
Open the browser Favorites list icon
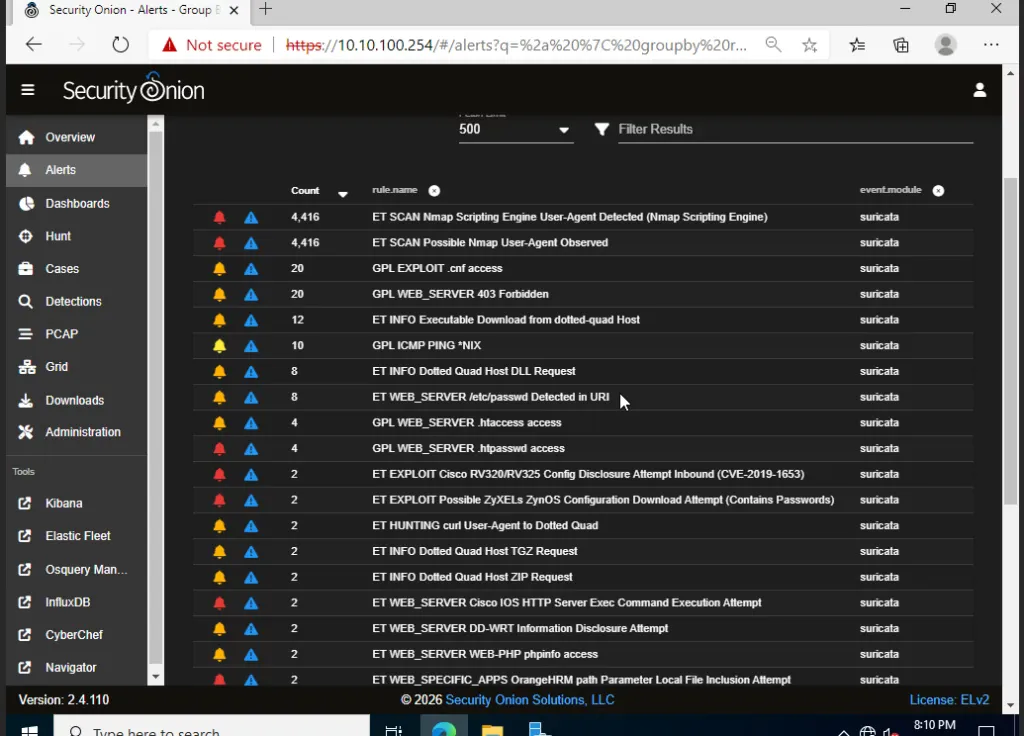[857, 44]
